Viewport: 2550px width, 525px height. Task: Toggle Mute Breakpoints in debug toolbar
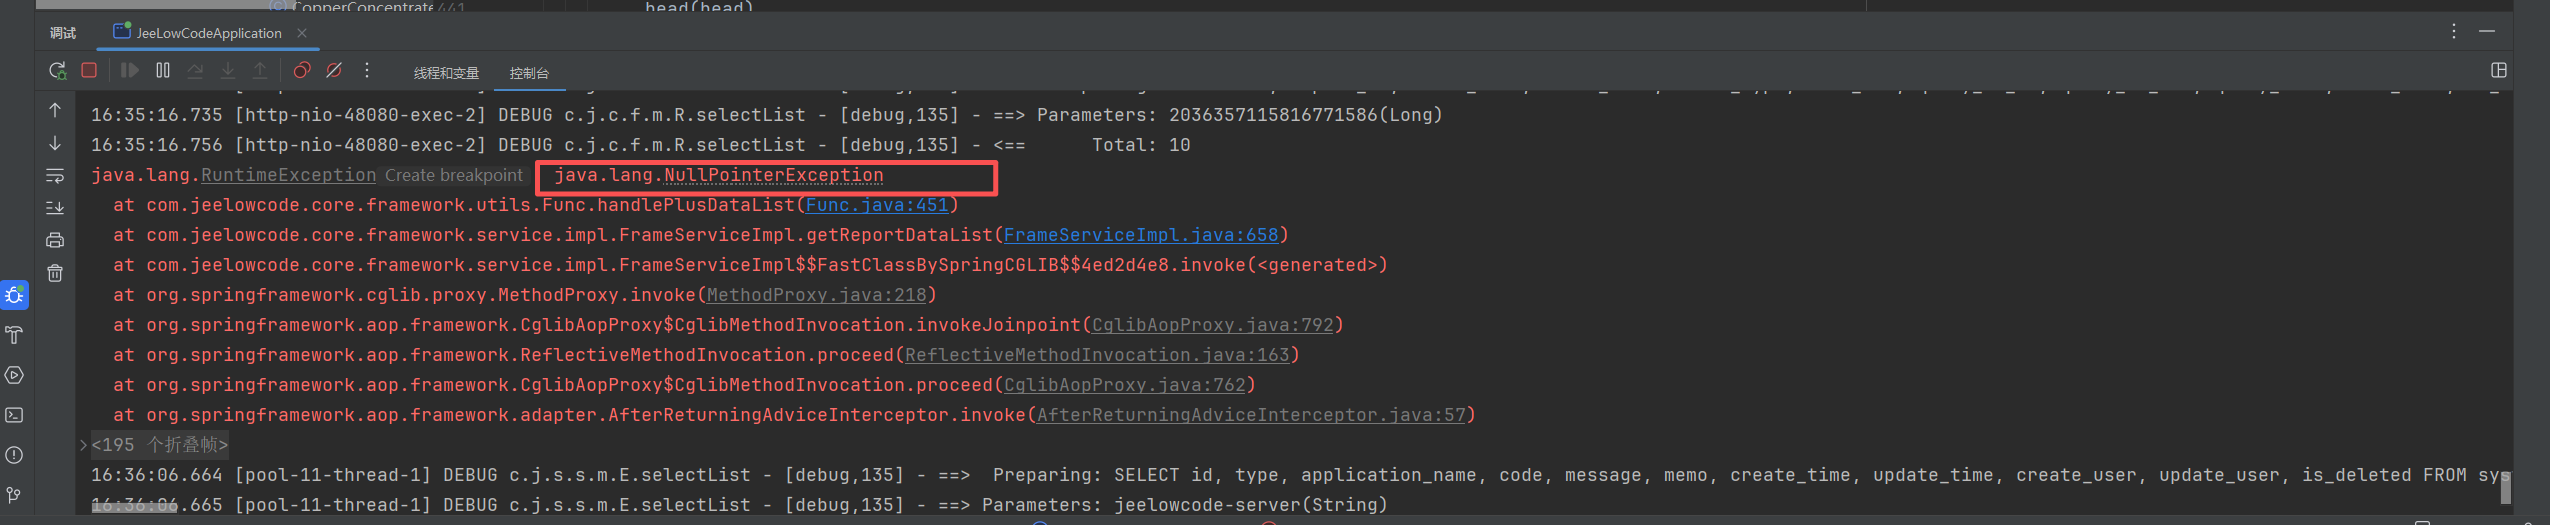334,71
